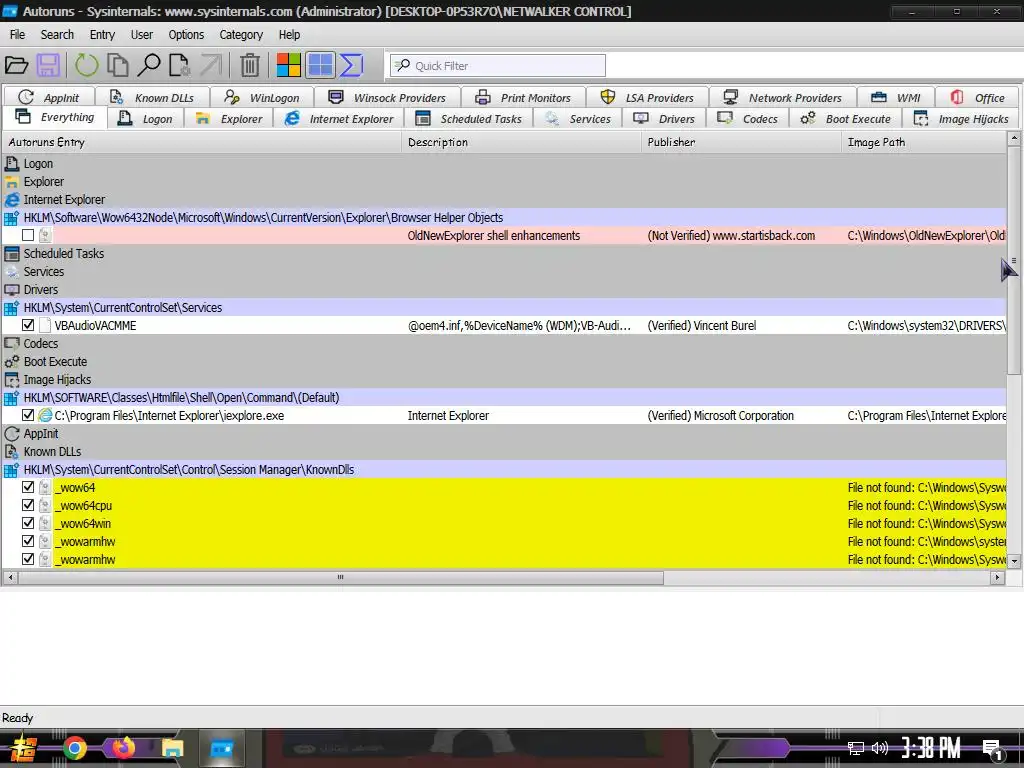This screenshot has height=768, width=1024.
Task: Switch to the WMI tab
Action: pos(896,97)
